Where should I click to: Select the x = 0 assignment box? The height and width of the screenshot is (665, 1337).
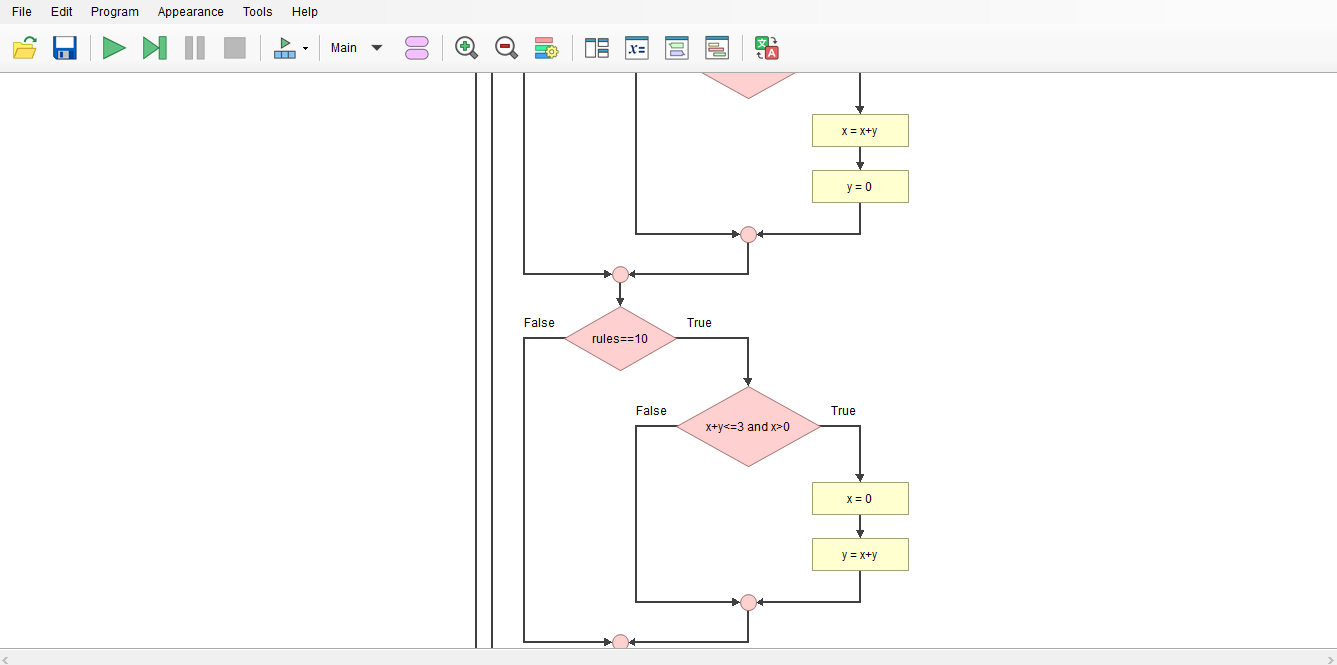[x=860, y=499]
